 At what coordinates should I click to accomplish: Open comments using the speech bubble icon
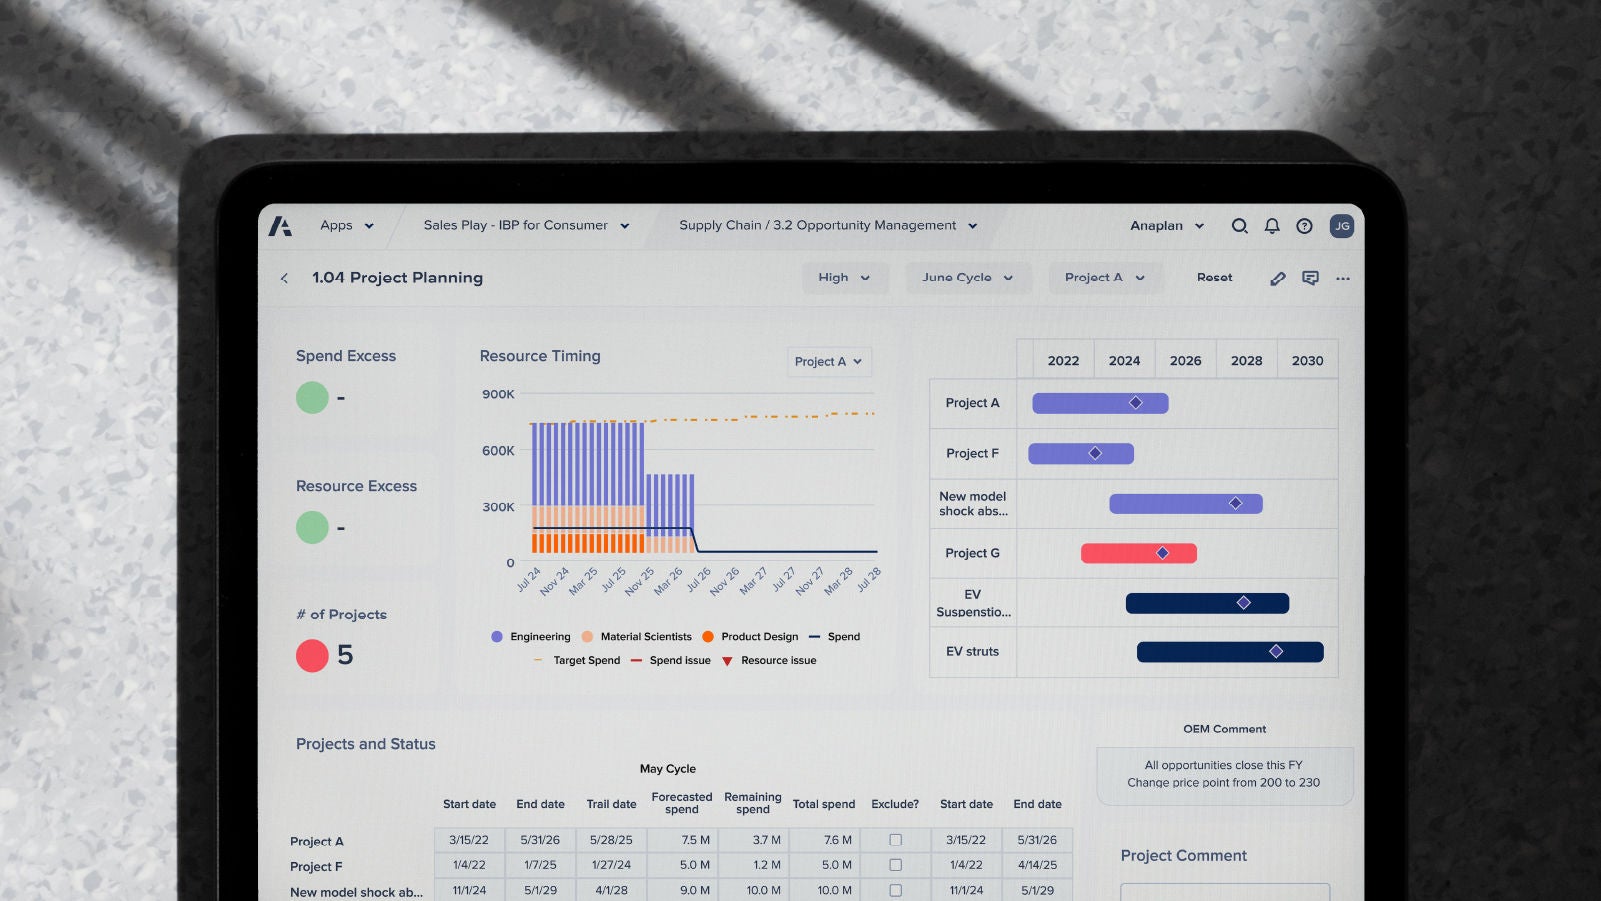point(1310,278)
